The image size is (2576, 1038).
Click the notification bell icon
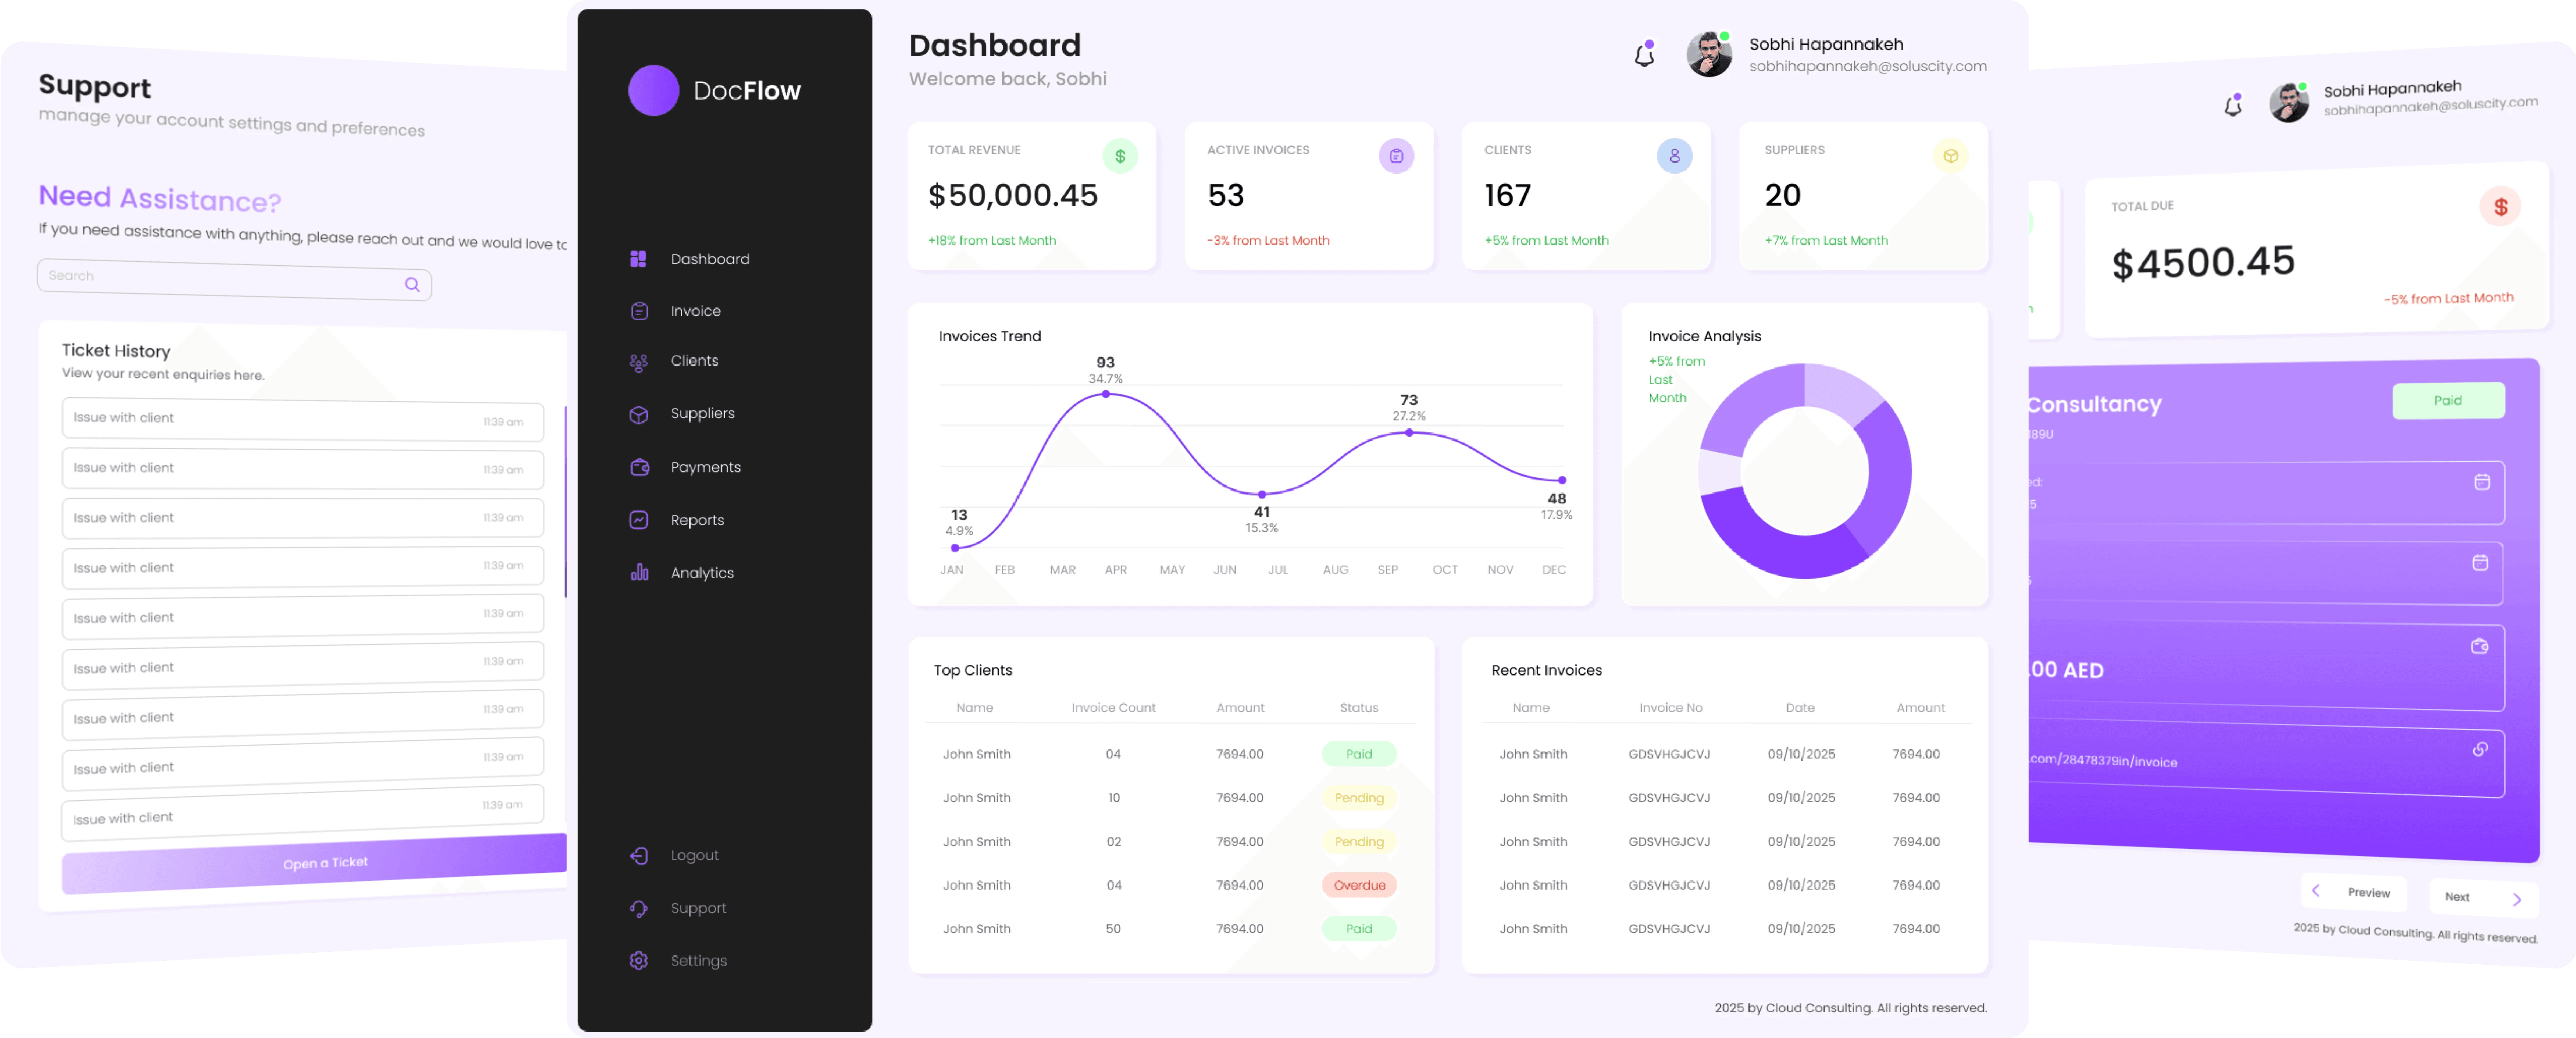1643,55
